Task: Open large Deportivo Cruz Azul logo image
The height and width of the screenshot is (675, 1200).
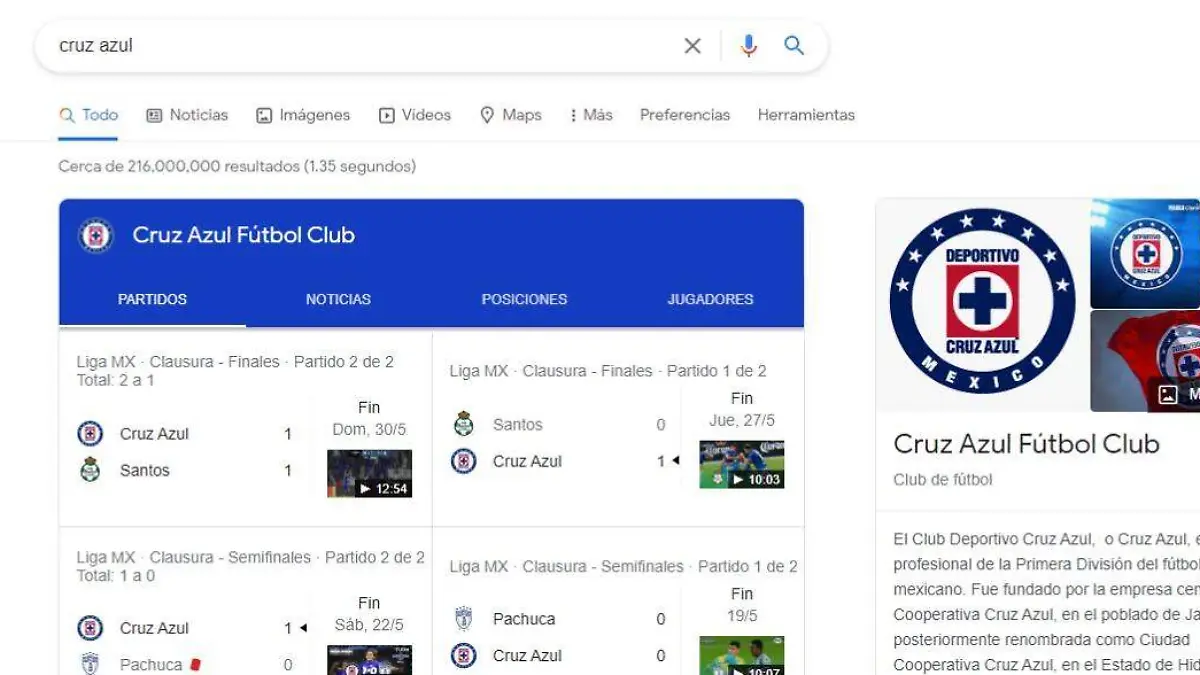Action: 982,304
